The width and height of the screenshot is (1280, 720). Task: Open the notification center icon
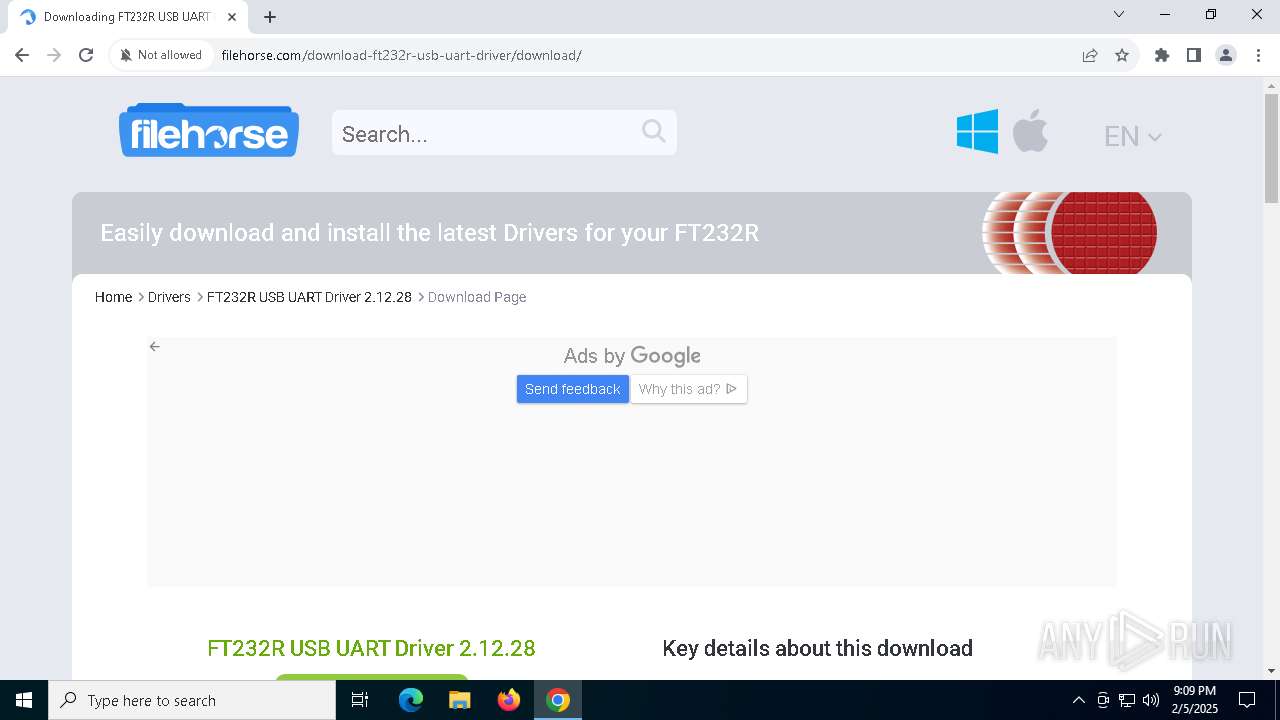click(x=1247, y=700)
